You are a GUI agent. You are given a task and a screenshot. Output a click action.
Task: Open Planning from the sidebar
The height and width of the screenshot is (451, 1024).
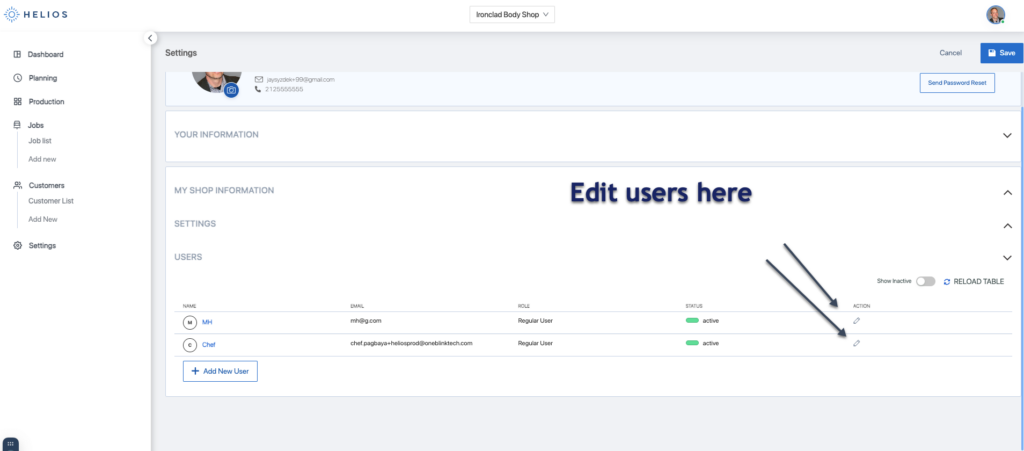click(42, 78)
